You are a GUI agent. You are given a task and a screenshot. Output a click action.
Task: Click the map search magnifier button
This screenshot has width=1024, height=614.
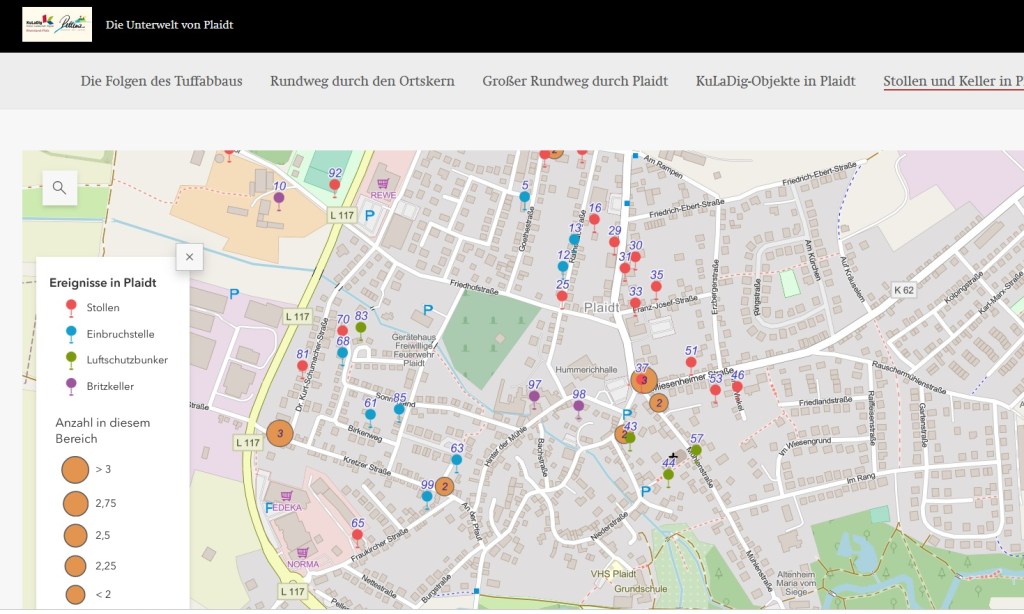(x=59, y=187)
